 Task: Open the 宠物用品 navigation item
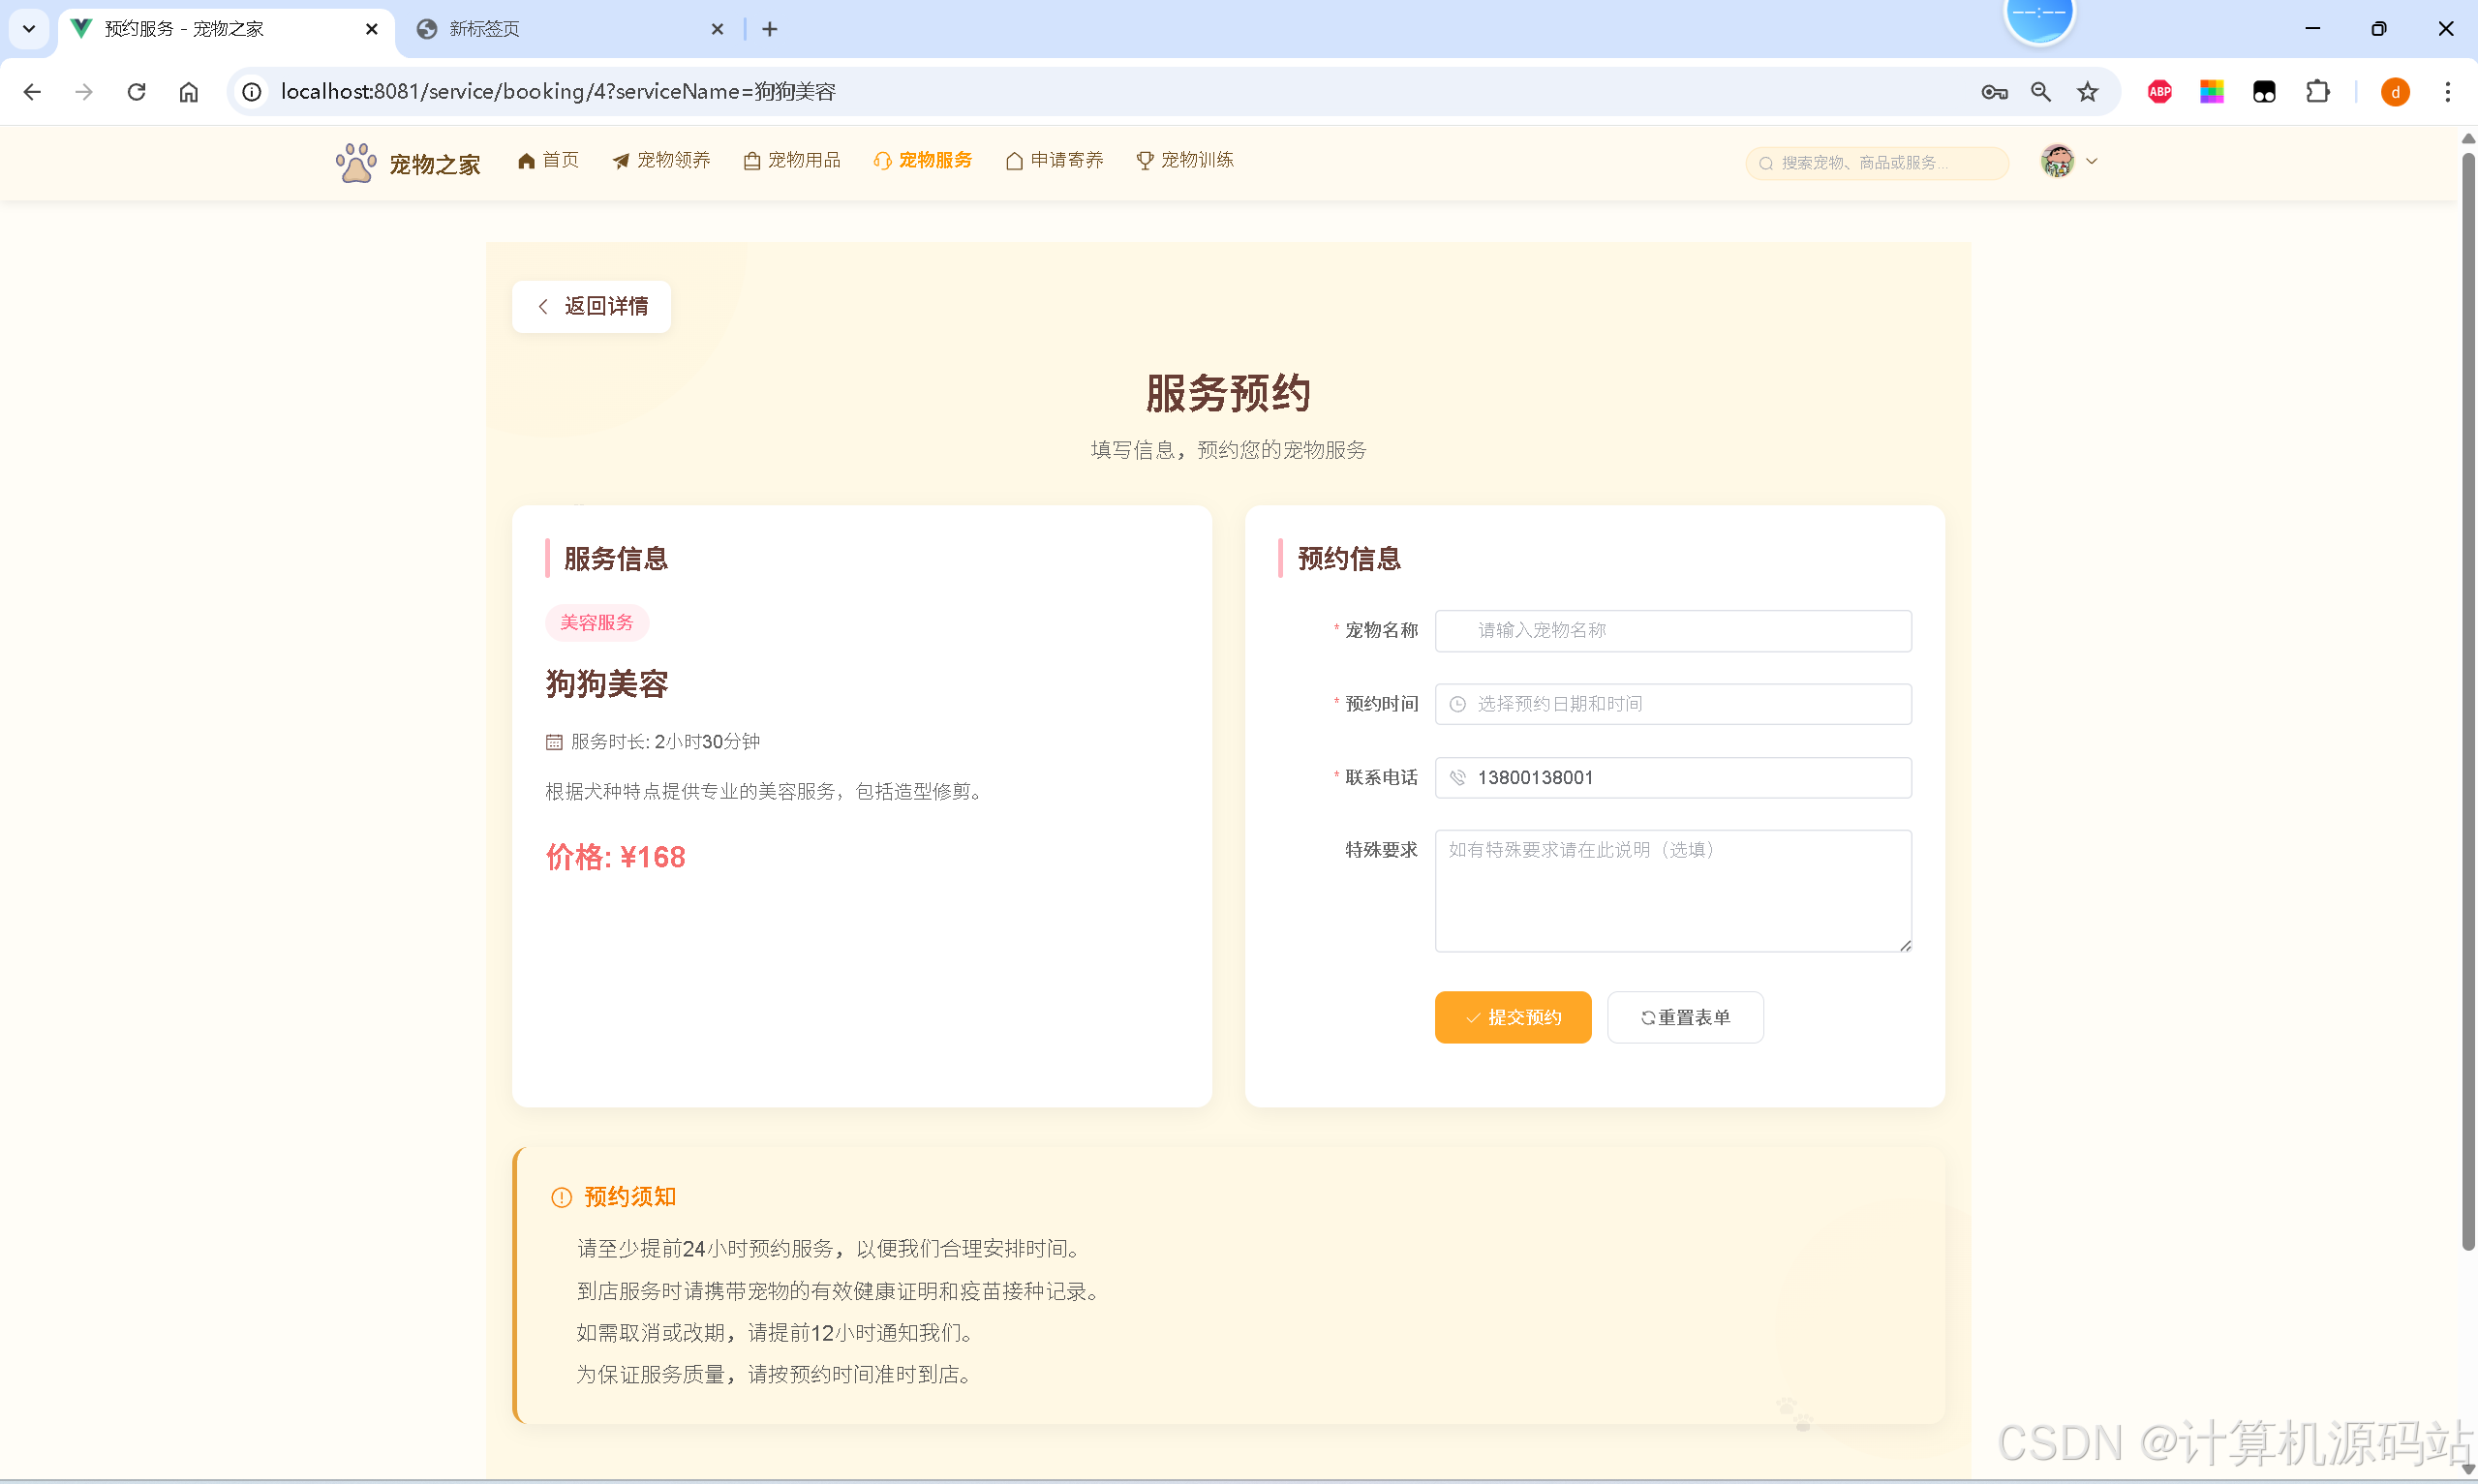click(x=792, y=160)
